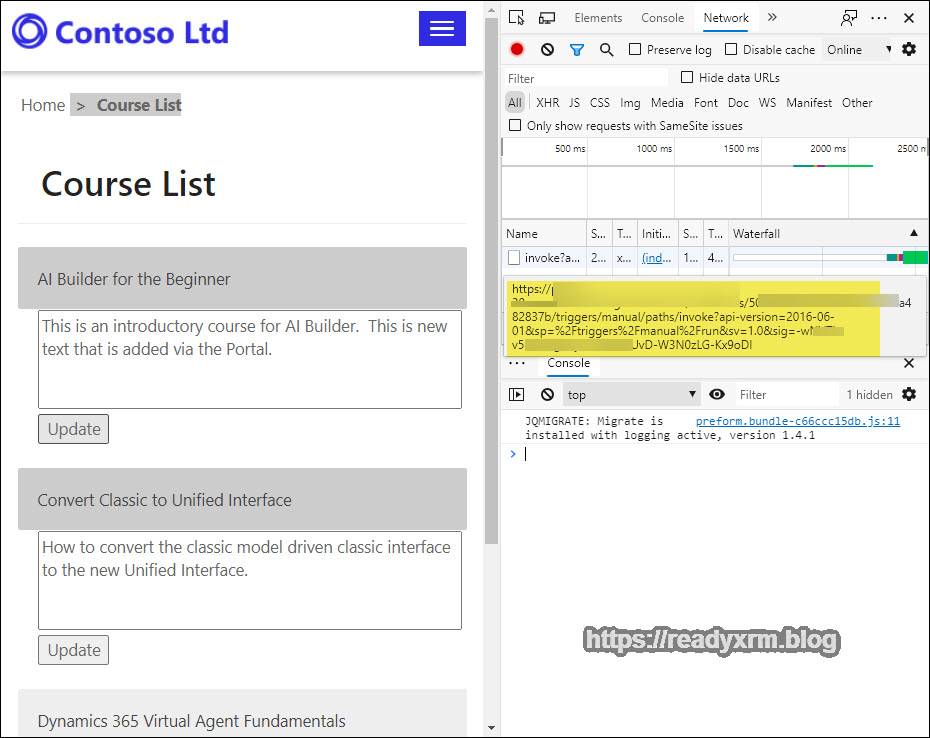
Task: Open the Online throttling dropdown
Action: coord(857,50)
